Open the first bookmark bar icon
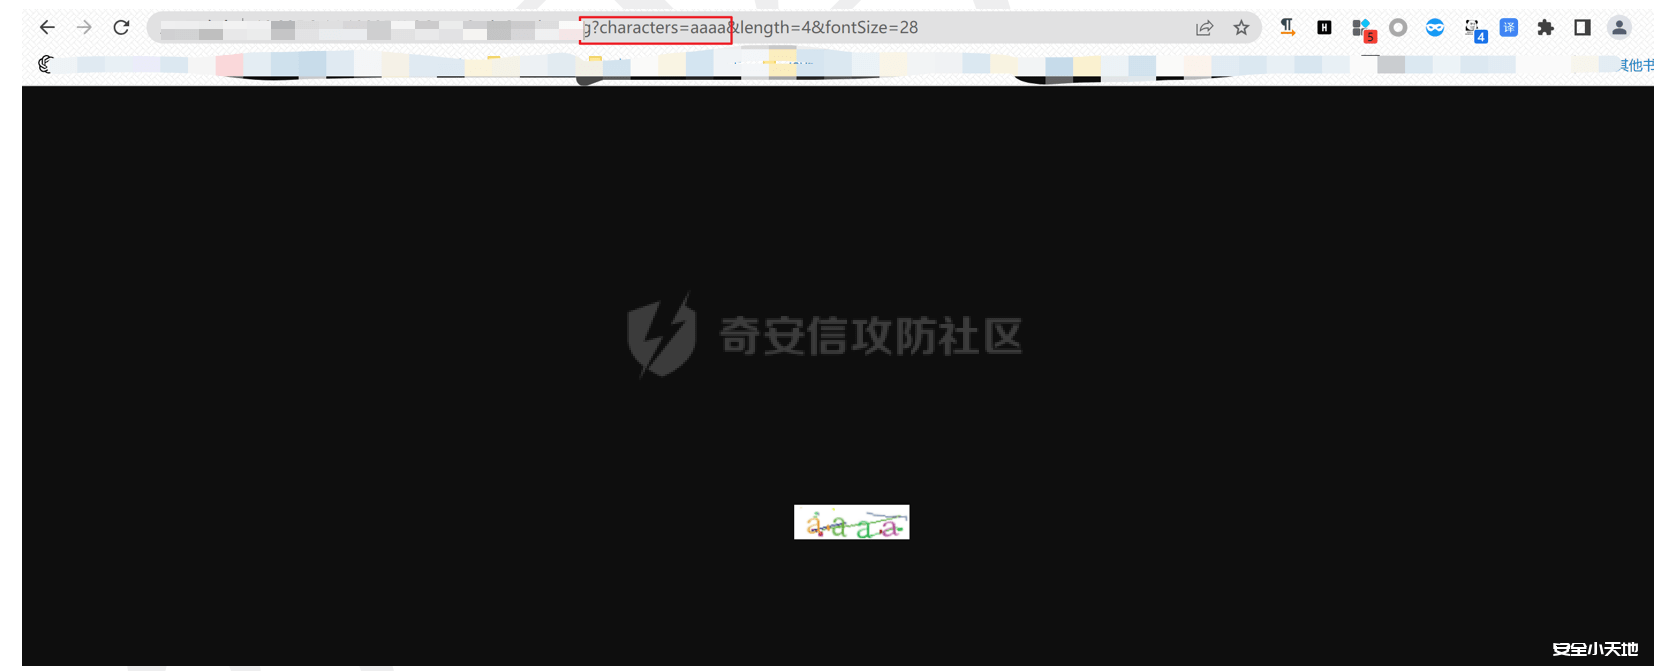Image resolution: width=1654 pixels, height=671 pixels. (x=45, y=64)
